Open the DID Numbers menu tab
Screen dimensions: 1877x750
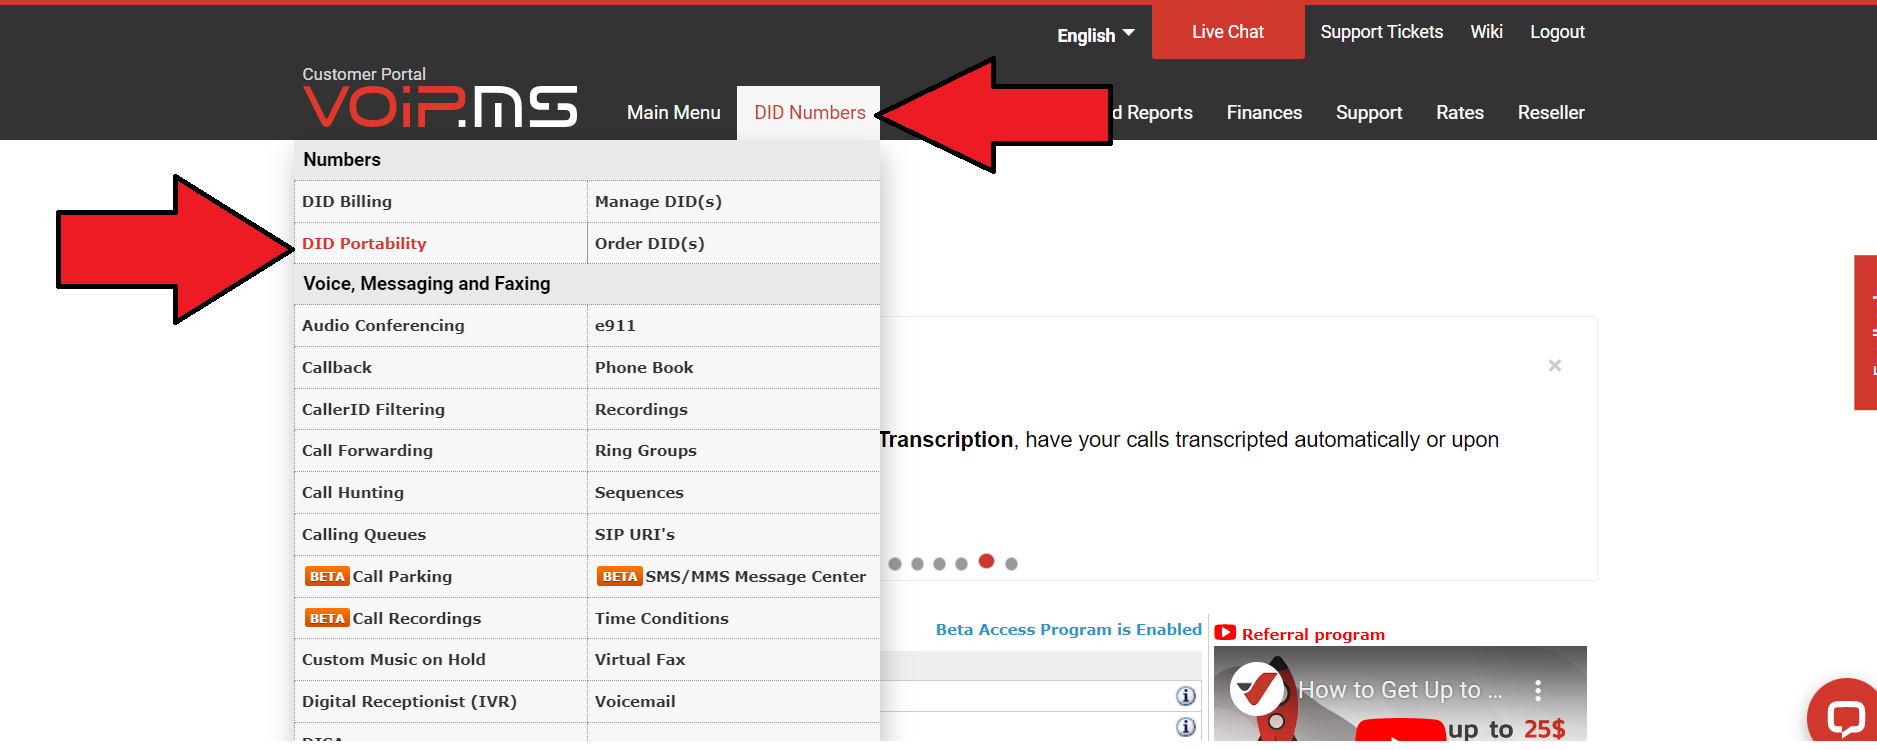click(810, 113)
